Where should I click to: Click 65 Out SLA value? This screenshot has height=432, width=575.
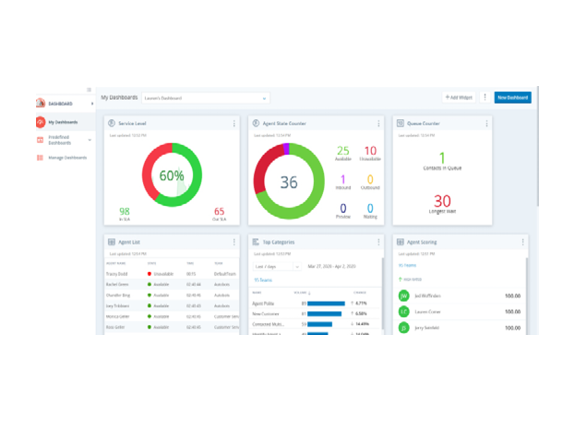[219, 211]
